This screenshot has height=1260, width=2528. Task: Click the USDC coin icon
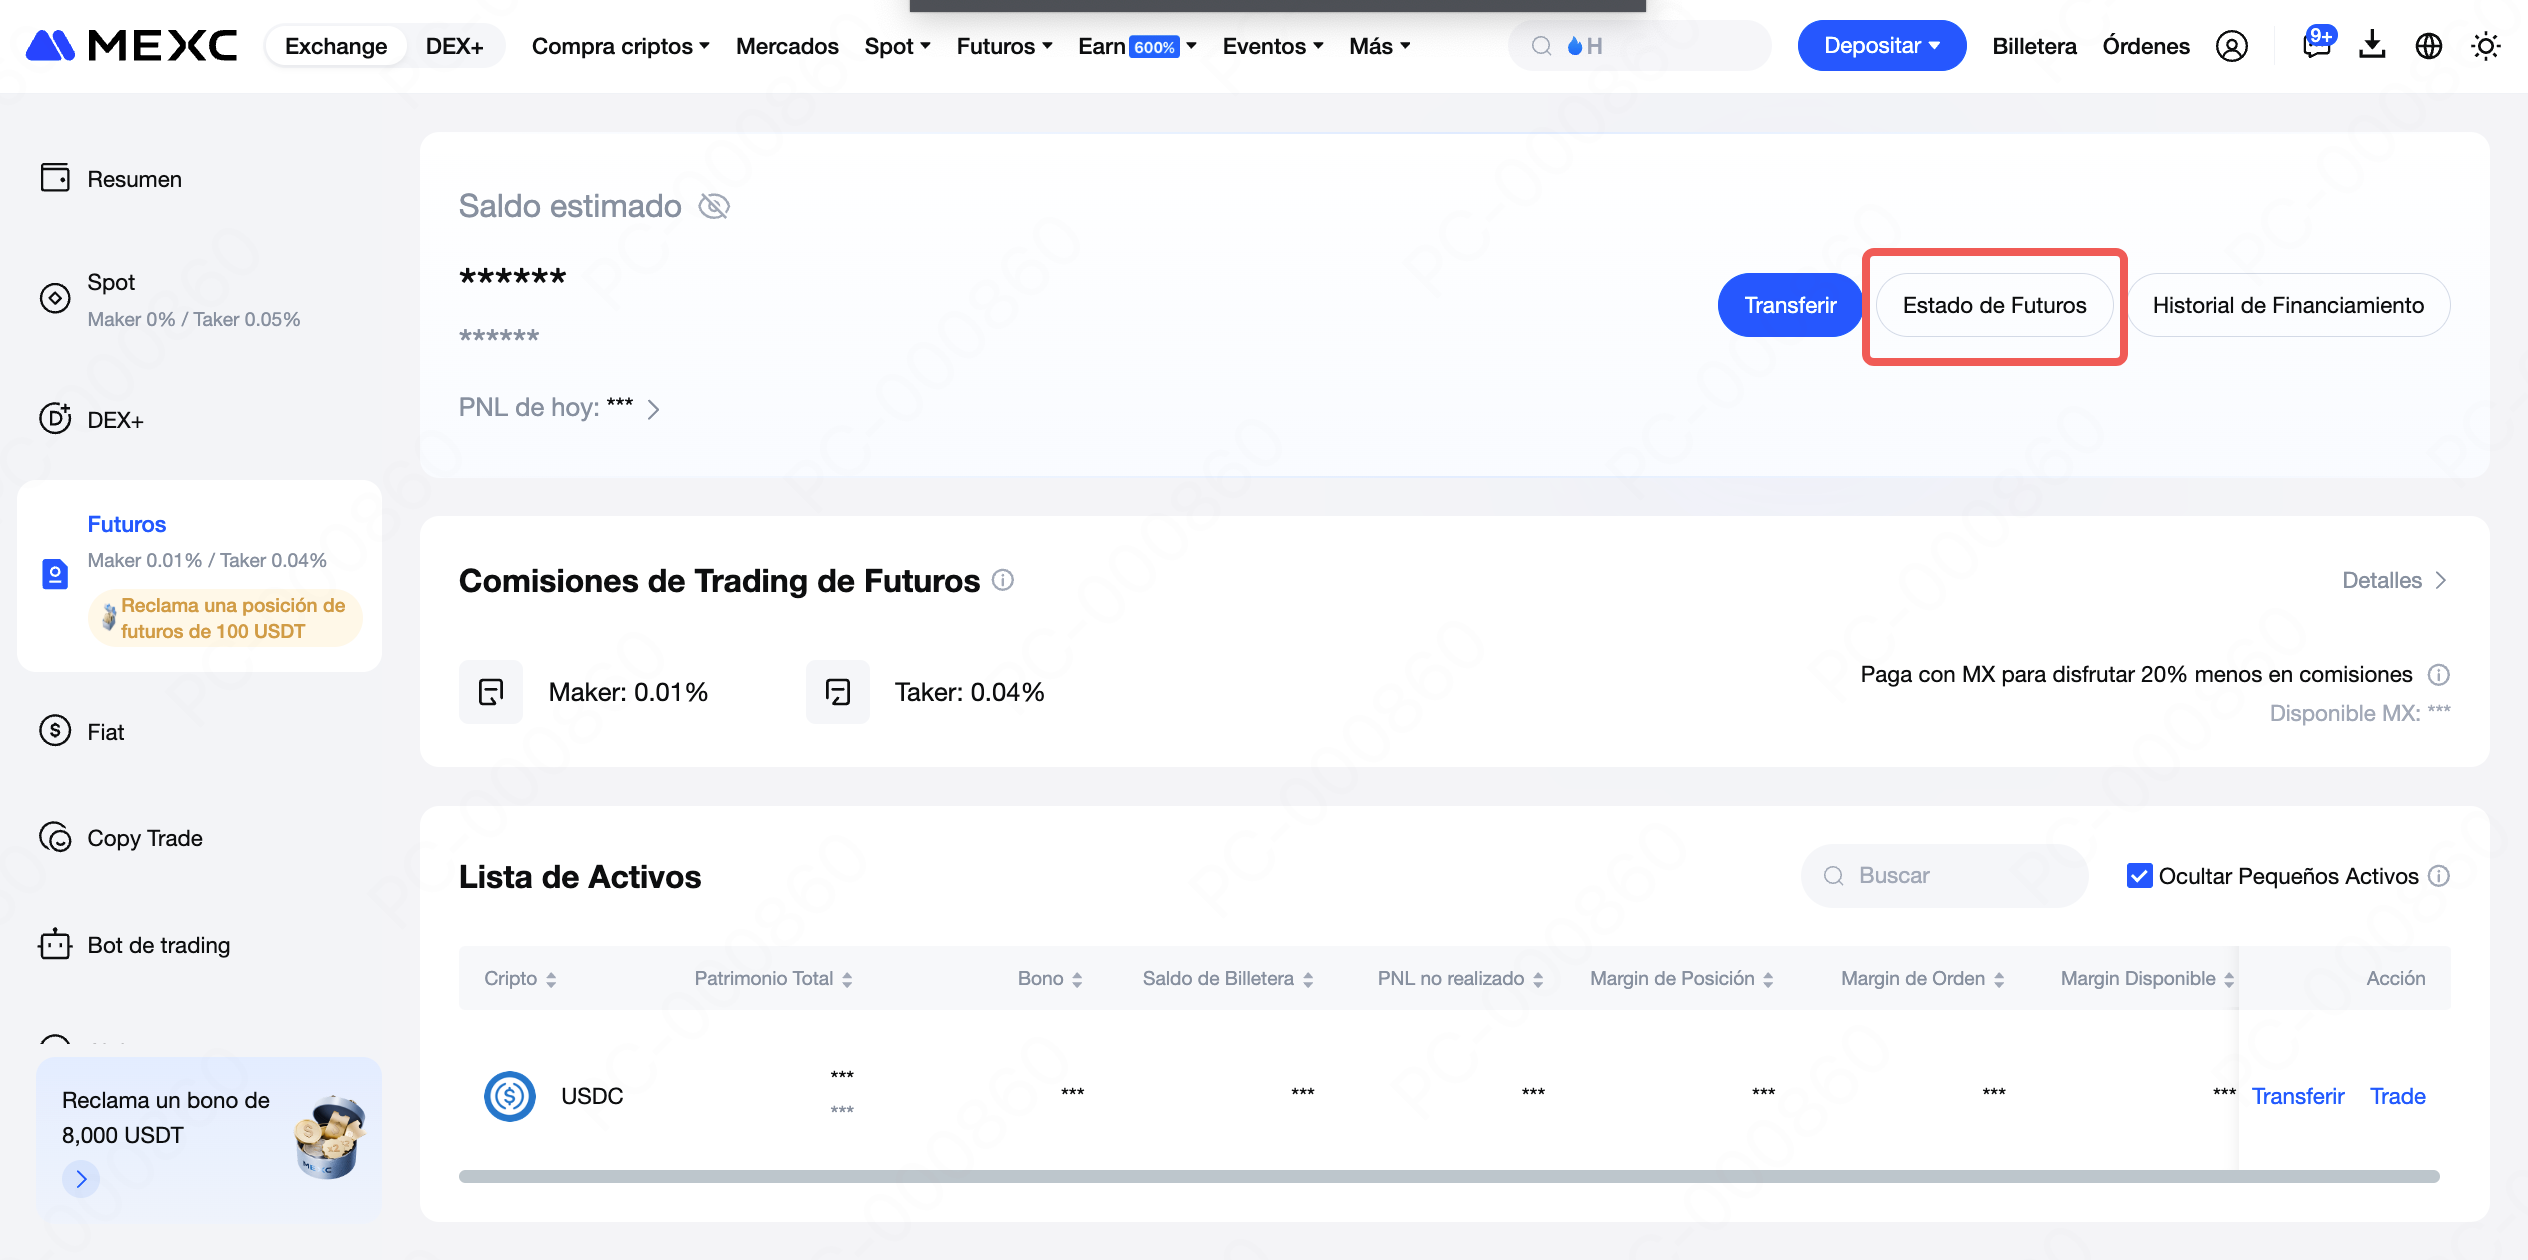(510, 1096)
